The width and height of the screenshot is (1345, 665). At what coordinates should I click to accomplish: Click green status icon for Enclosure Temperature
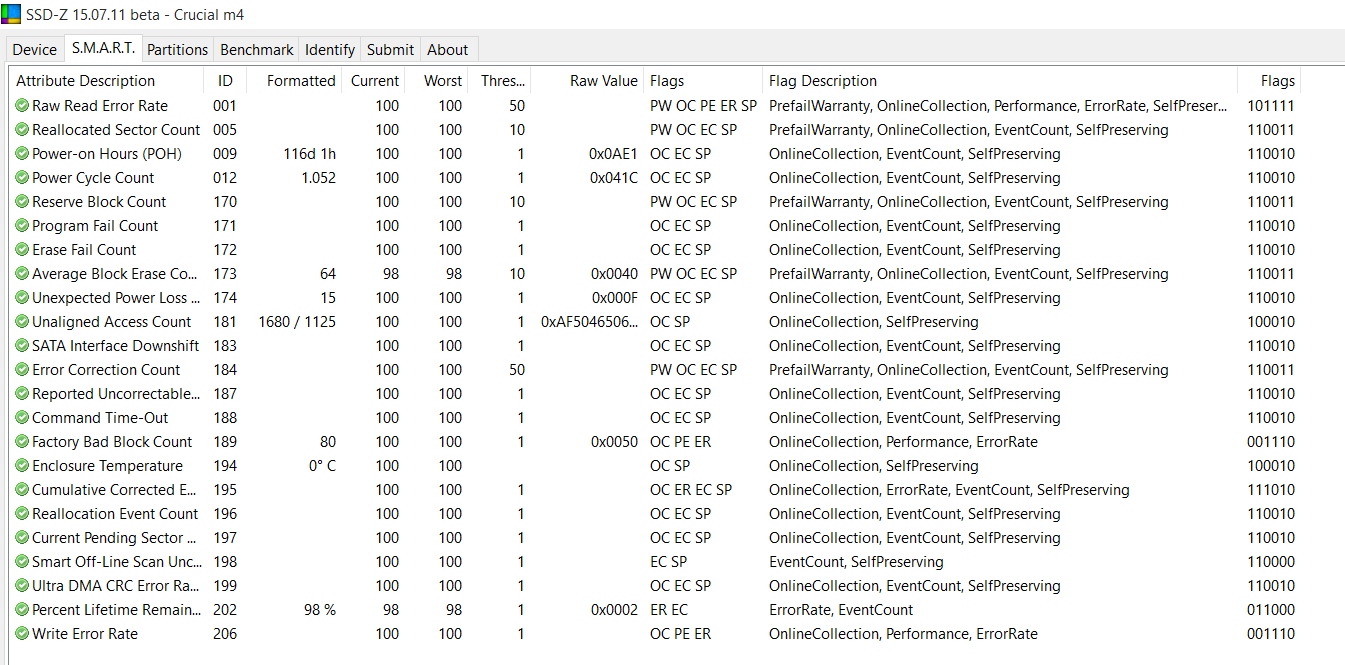[x=22, y=466]
